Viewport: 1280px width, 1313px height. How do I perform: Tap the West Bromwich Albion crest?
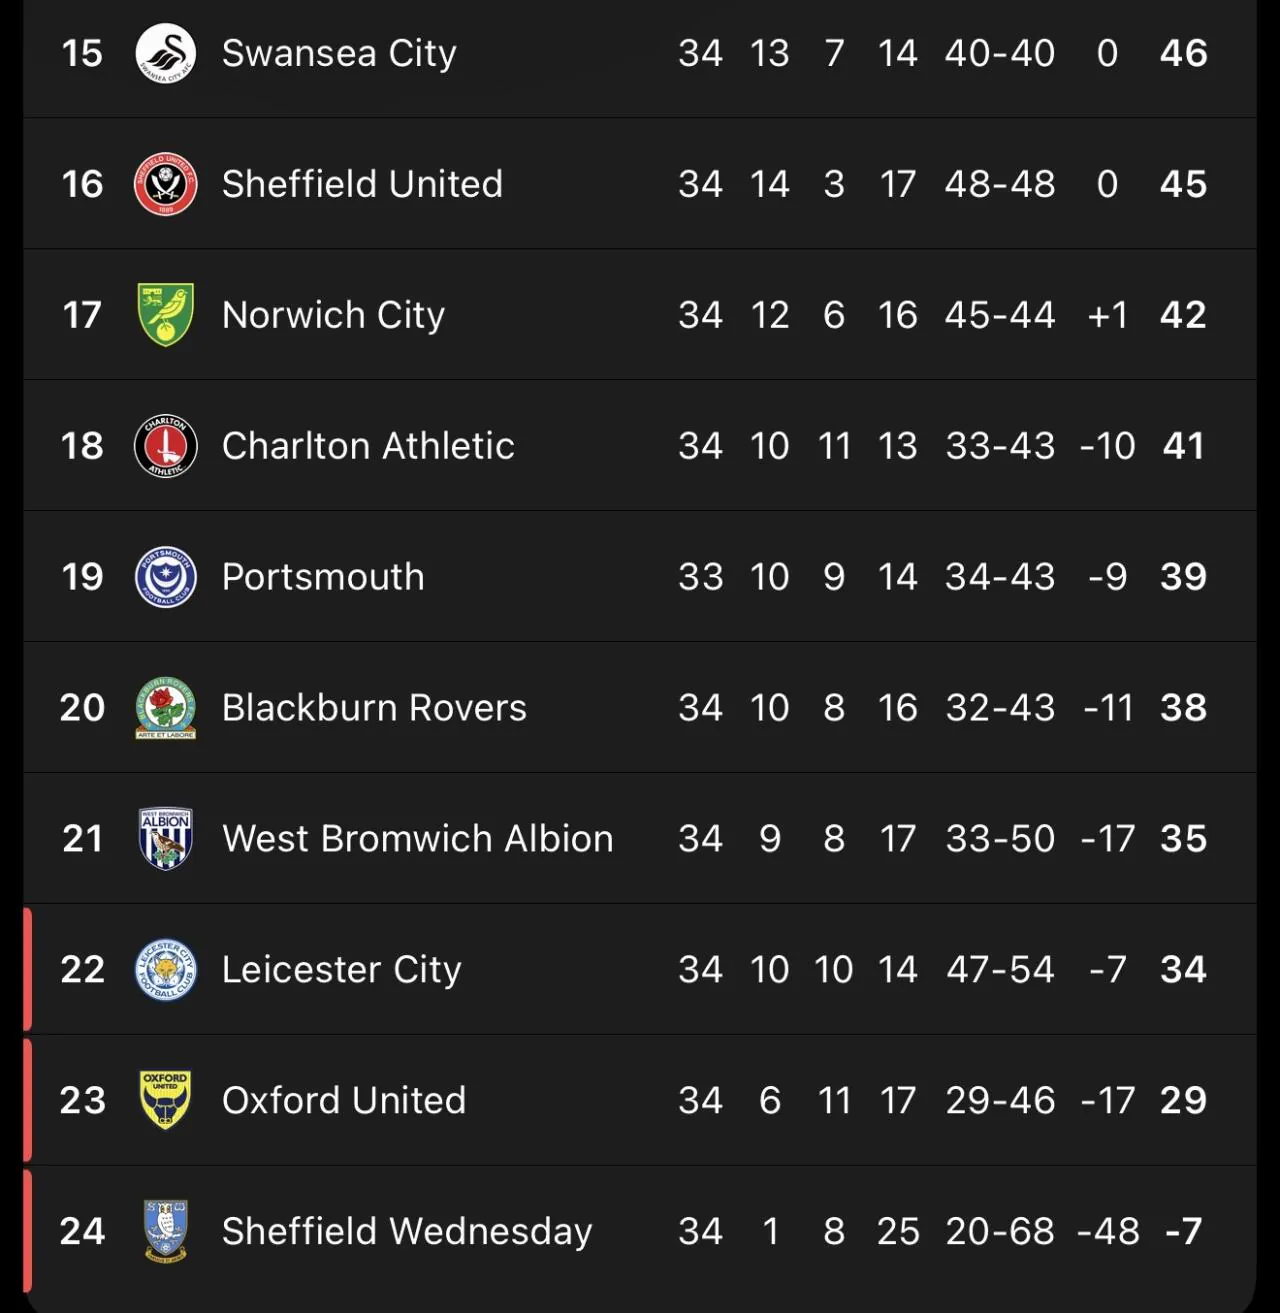coord(165,839)
